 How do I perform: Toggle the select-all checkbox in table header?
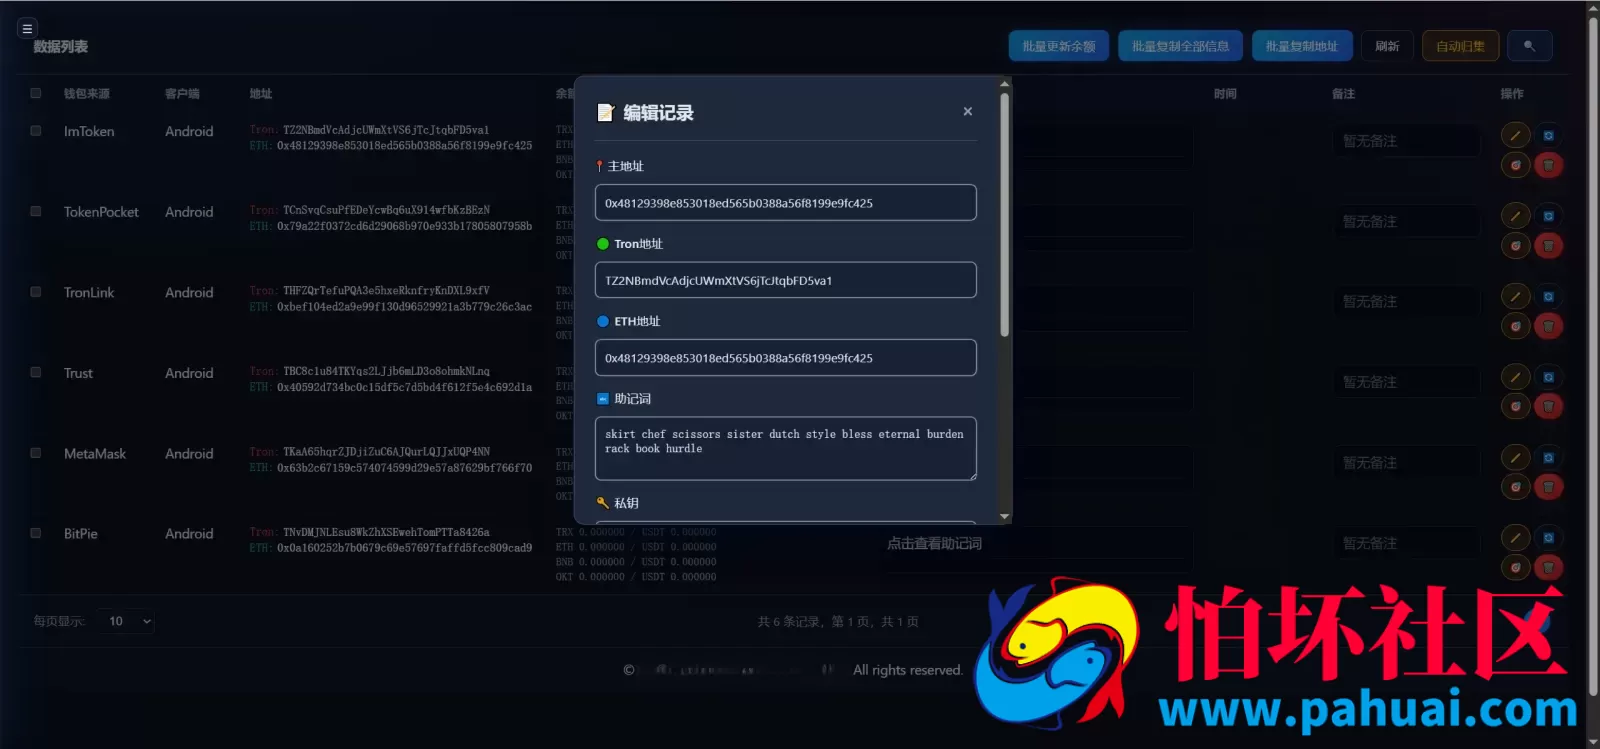(36, 93)
